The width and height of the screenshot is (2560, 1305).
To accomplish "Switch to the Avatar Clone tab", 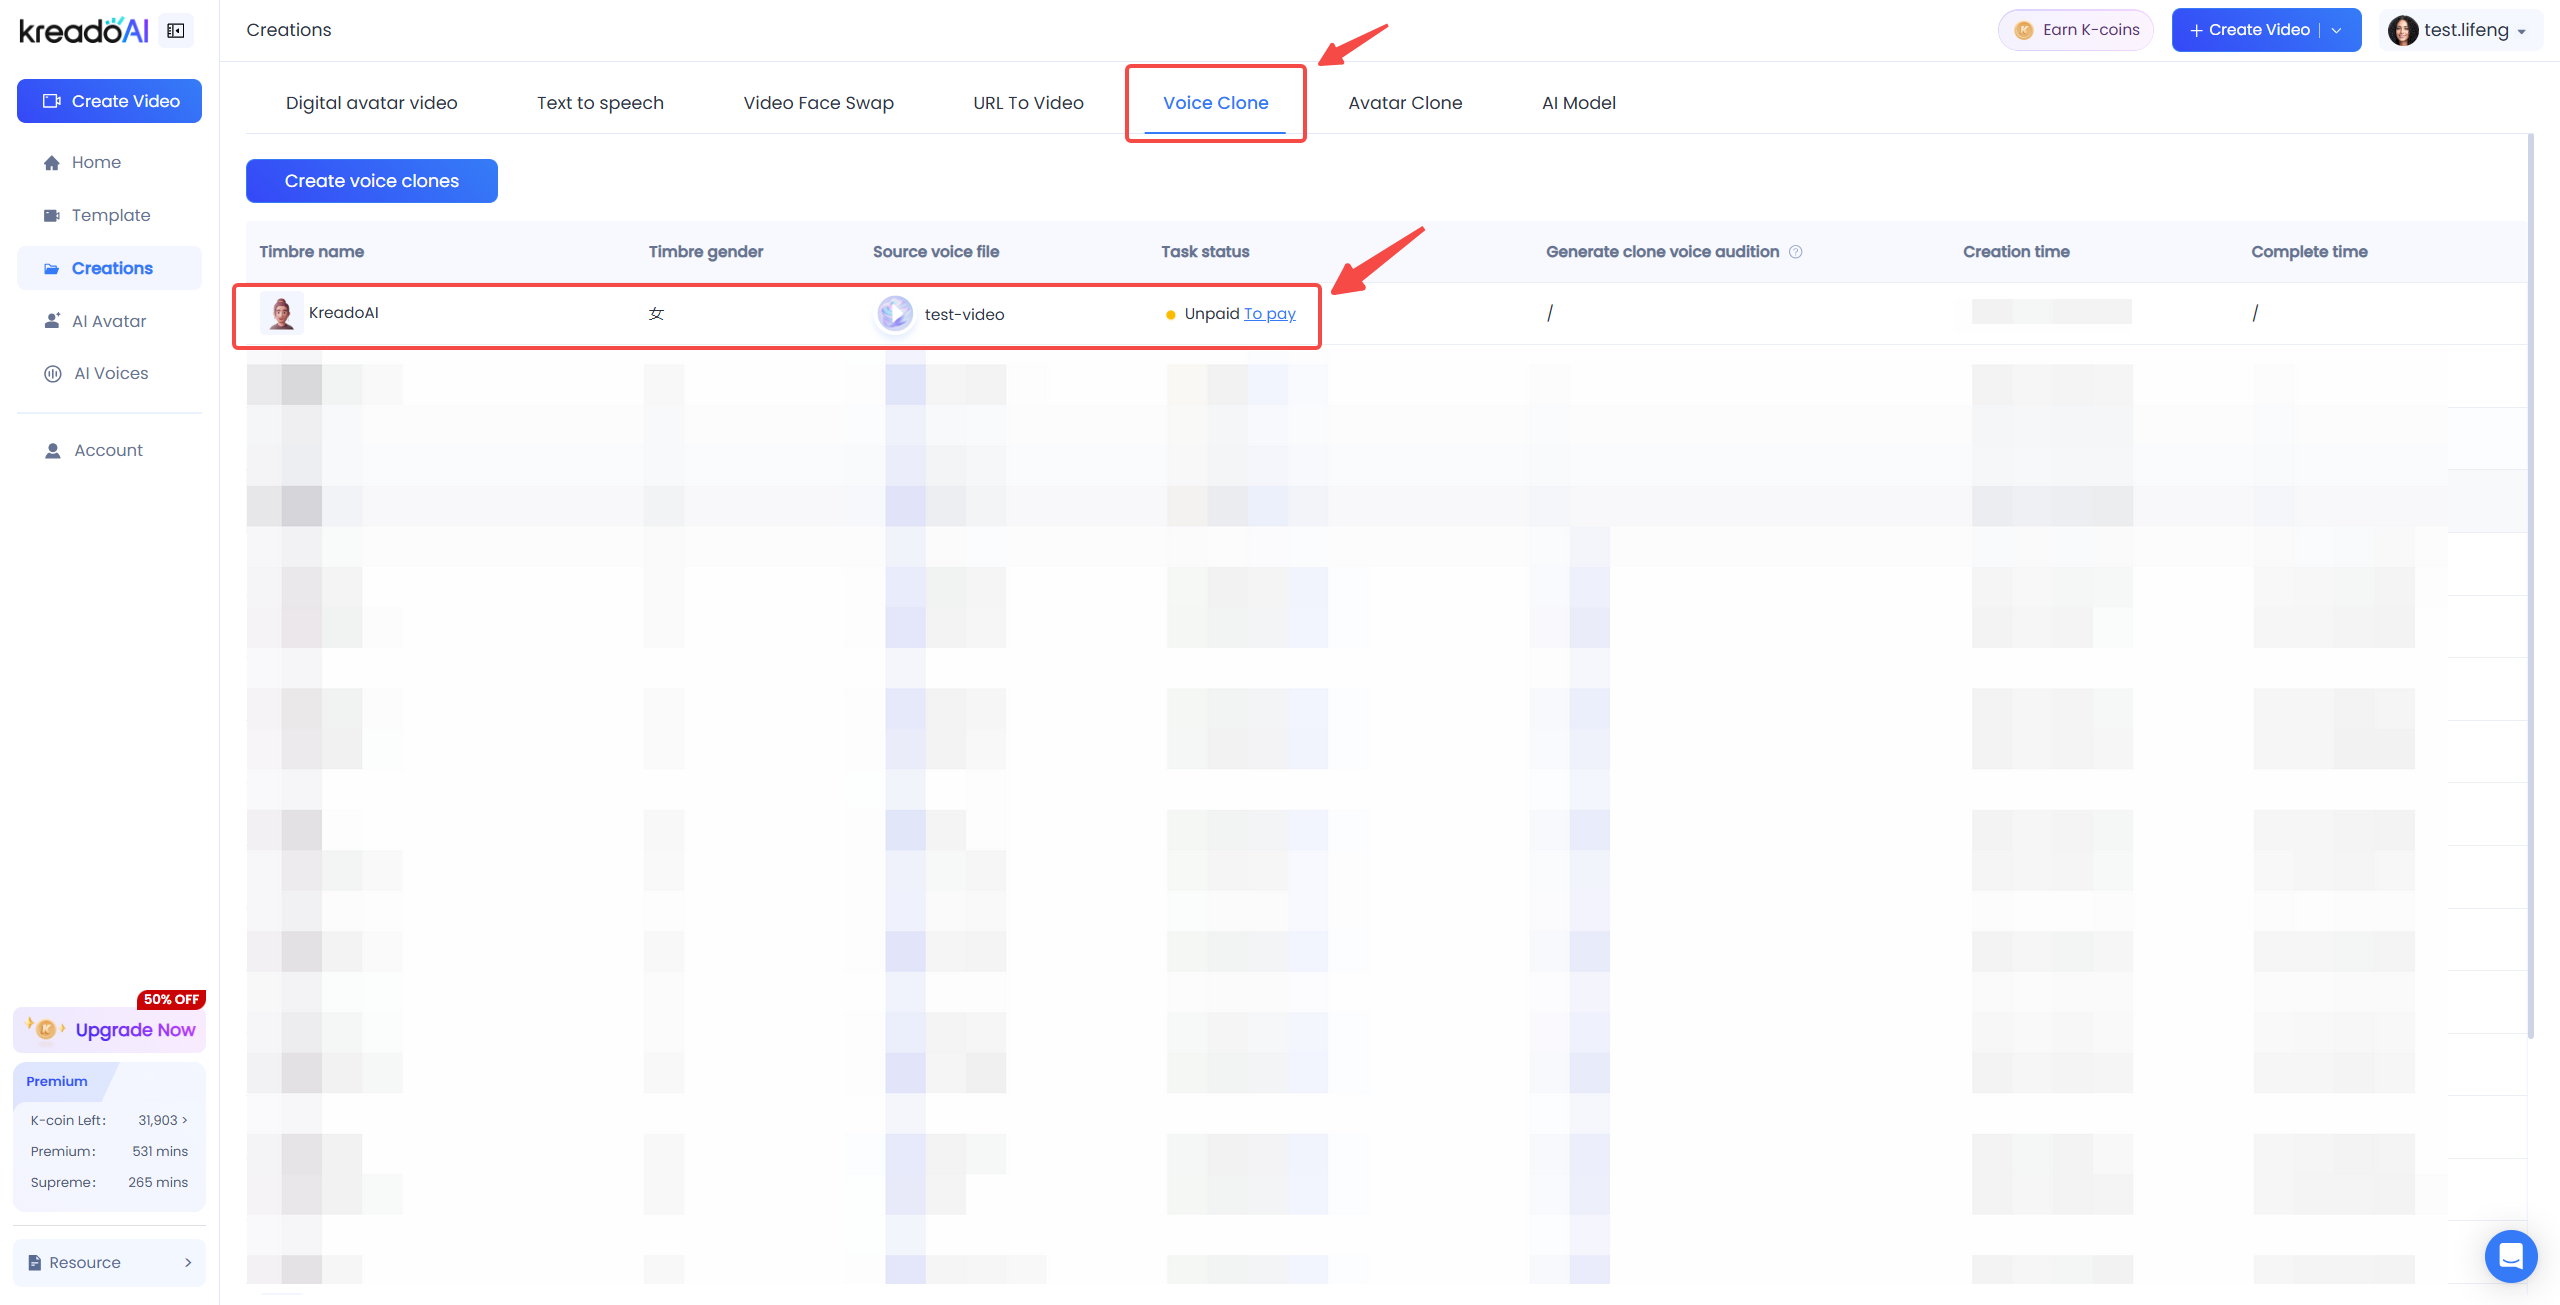I will [x=1404, y=103].
